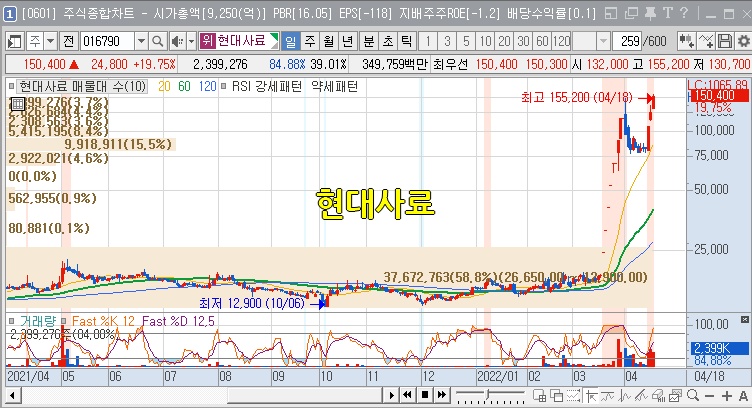Image resolution: width=752 pixels, height=408 pixels.
Task: Click the eraser with bars icon
Action: pyautogui.click(x=658, y=396)
